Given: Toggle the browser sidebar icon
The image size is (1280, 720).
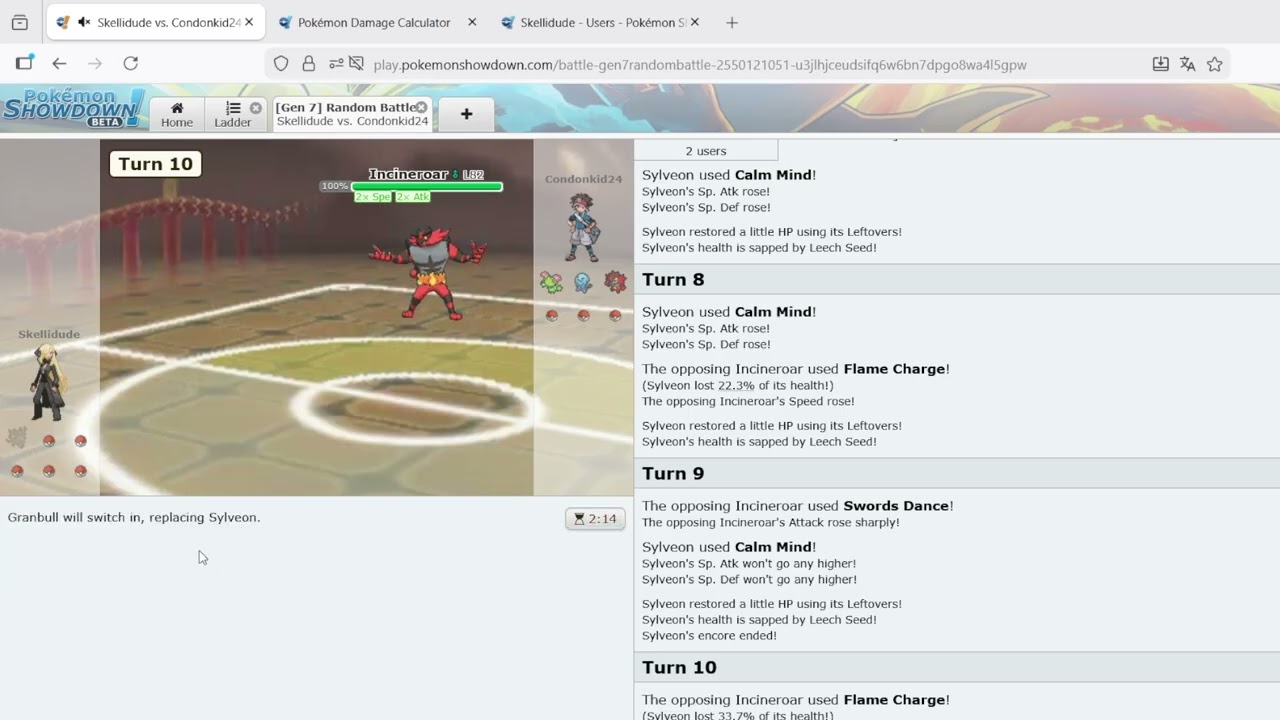Looking at the screenshot, I should coord(24,63).
